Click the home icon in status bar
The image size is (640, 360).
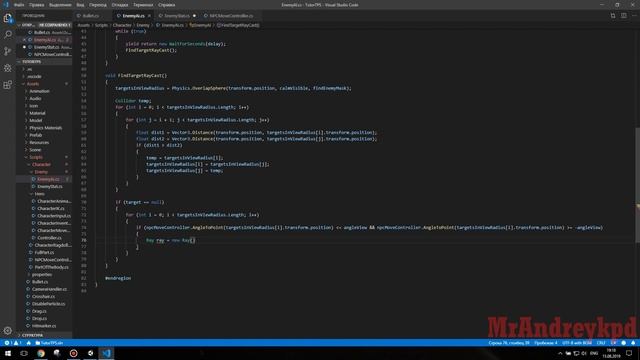(29, 343)
